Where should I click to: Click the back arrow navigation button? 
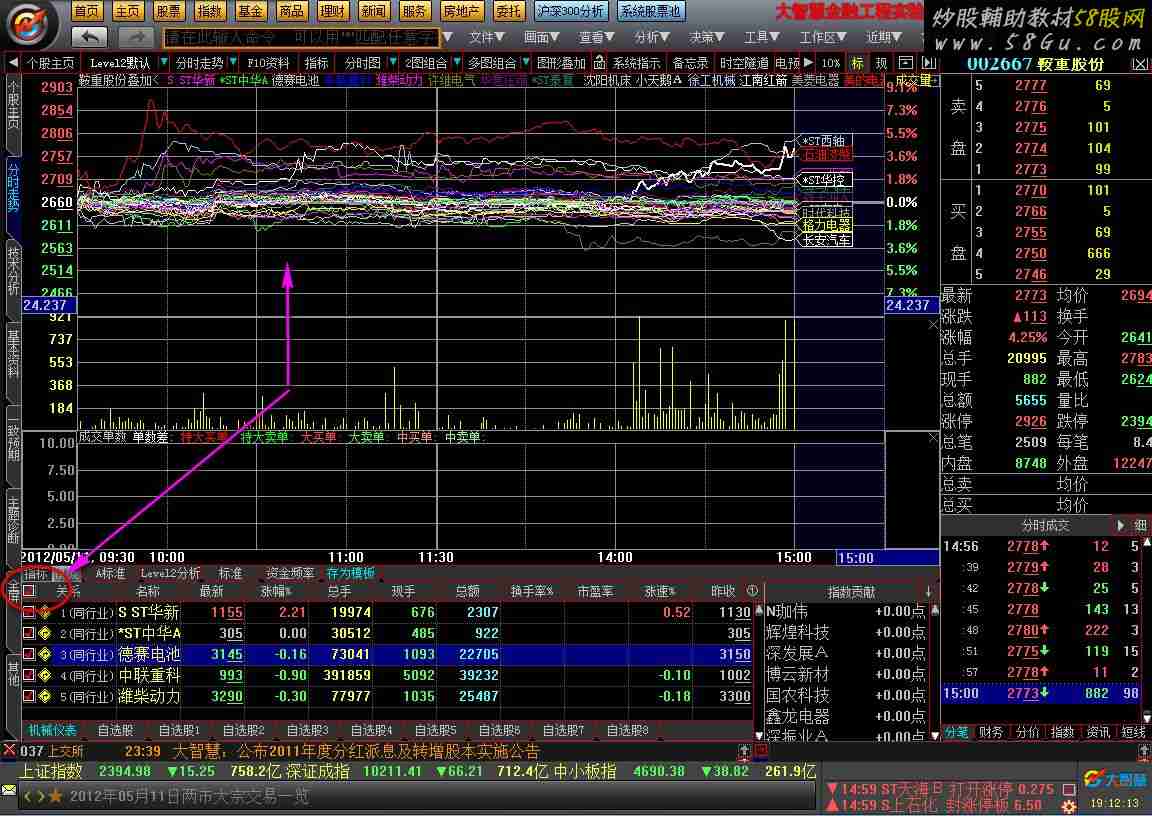click(90, 36)
